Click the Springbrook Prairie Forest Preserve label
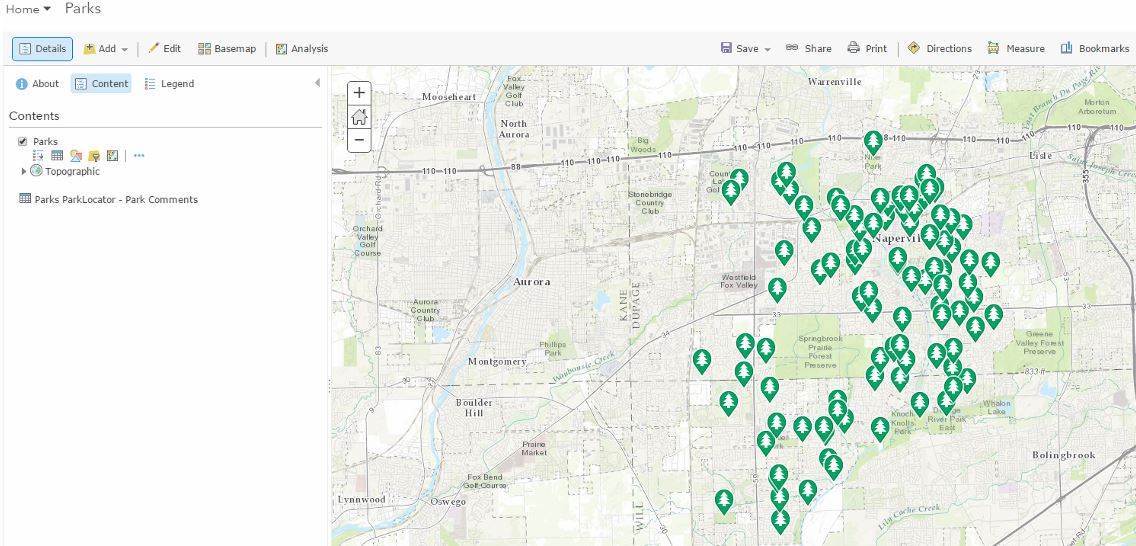Viewport: 1136px width, 546px height. [820, 352]
